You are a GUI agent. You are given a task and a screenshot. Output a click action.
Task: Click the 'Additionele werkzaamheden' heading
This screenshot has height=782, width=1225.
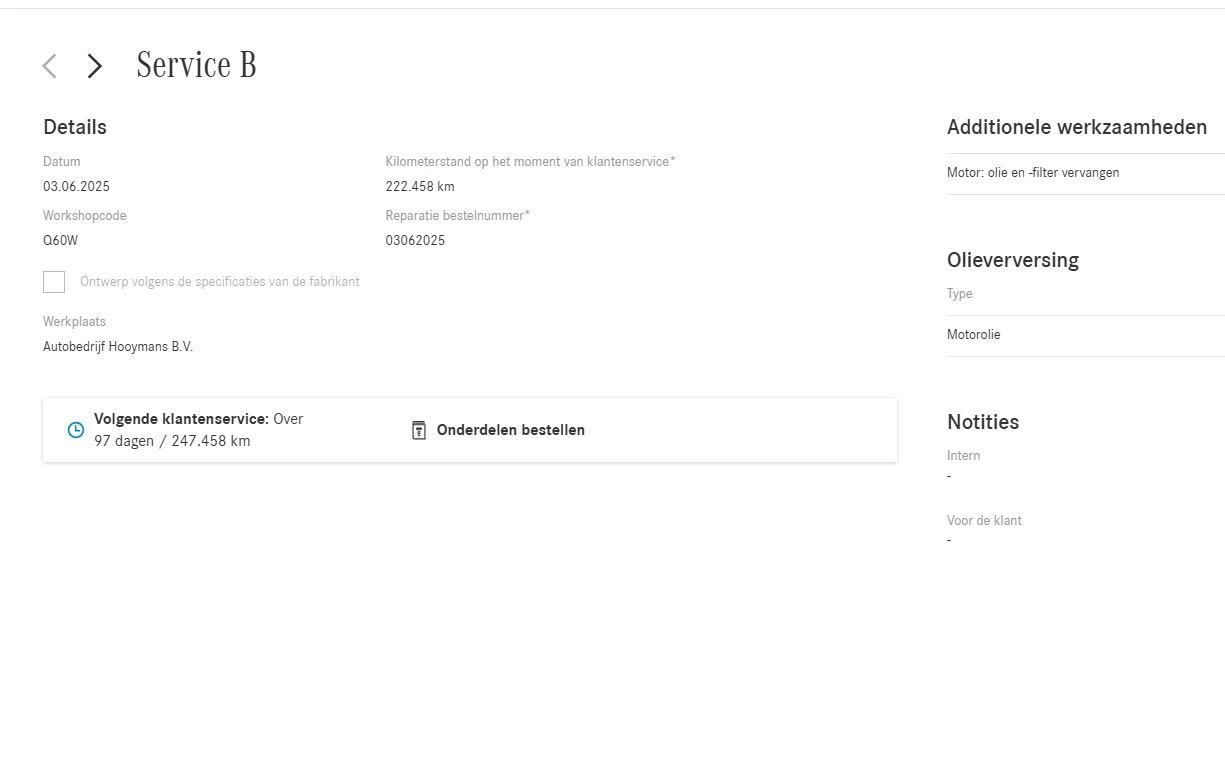(1076, 127)
